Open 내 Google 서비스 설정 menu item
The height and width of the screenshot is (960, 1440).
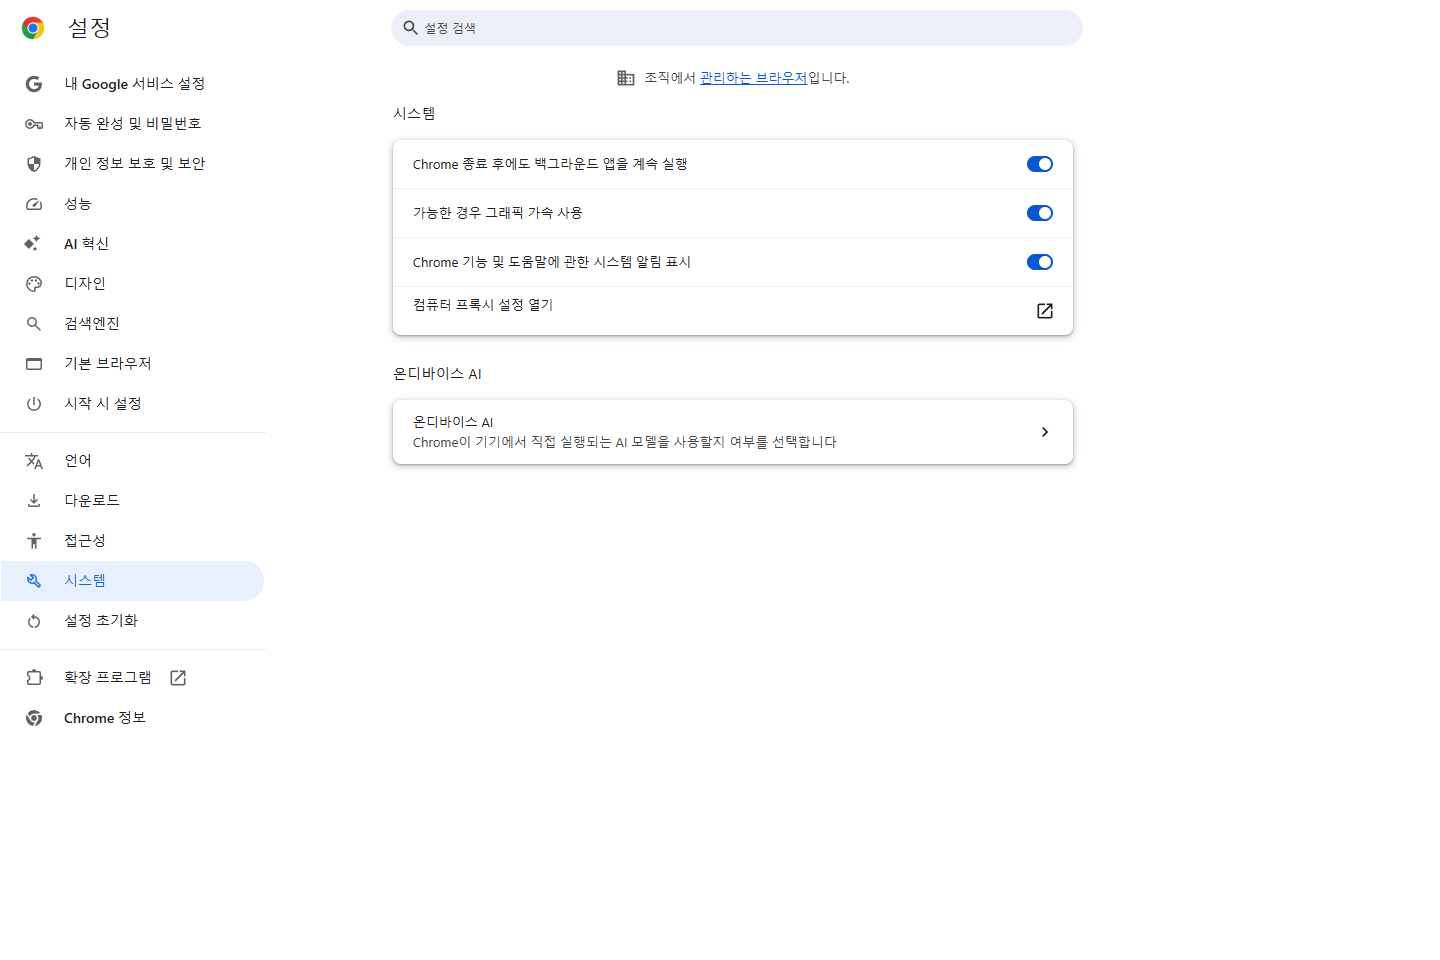[x=132, y=84]
